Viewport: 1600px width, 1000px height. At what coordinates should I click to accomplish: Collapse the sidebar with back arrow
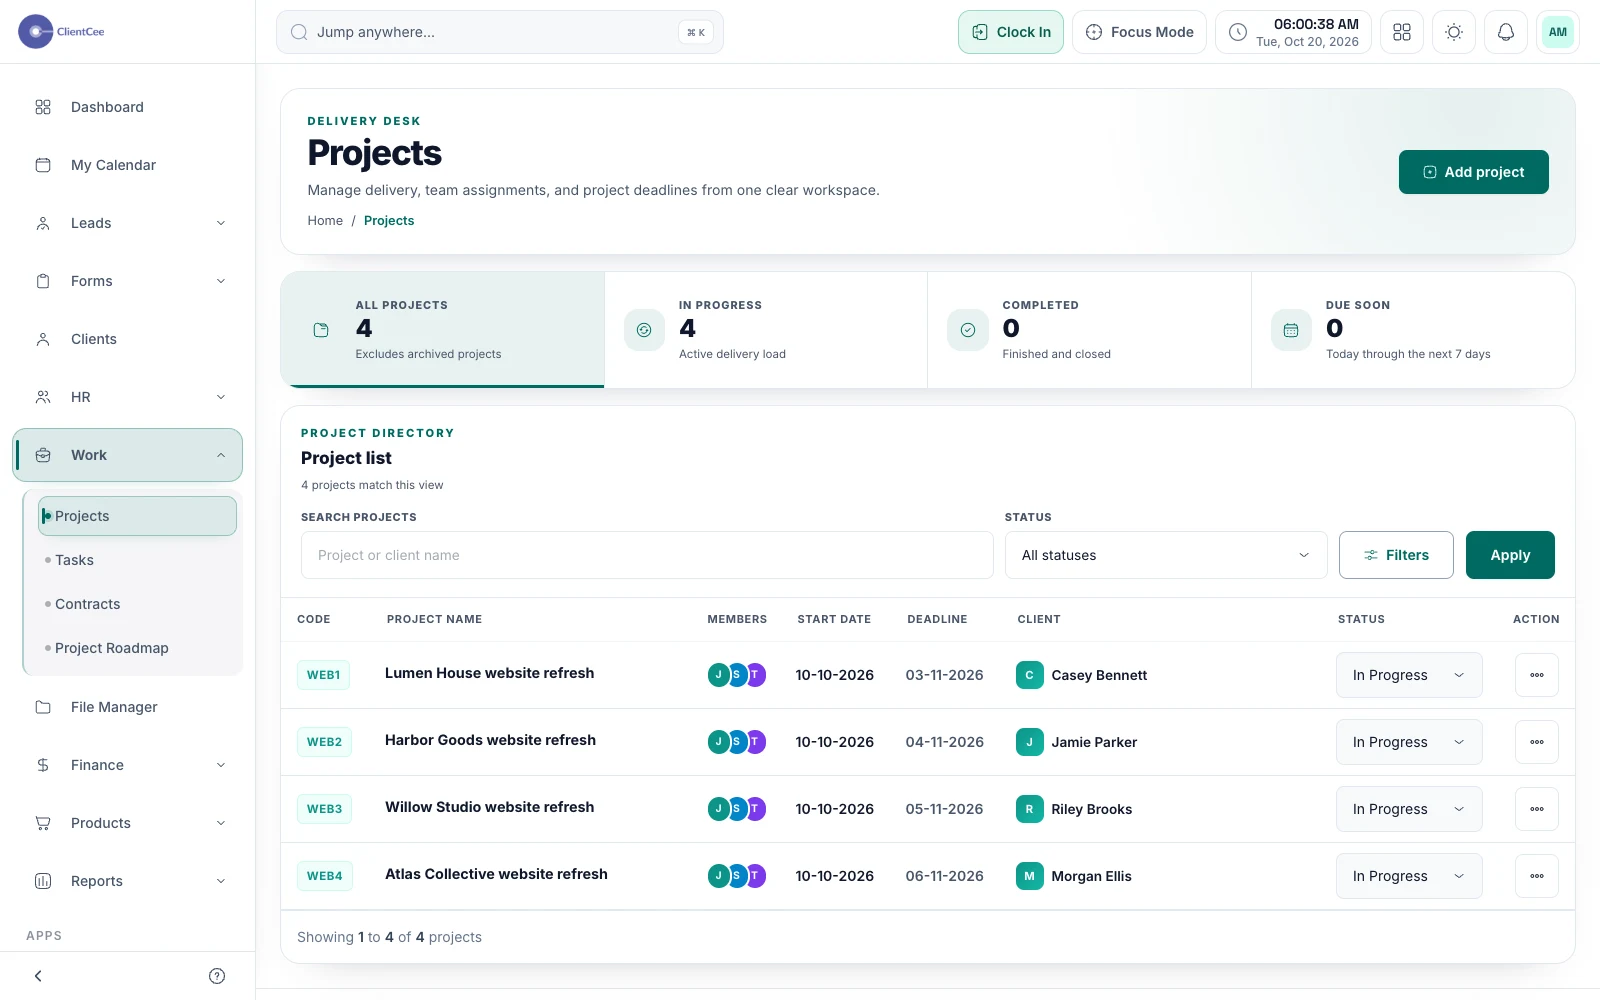(38, 976)
